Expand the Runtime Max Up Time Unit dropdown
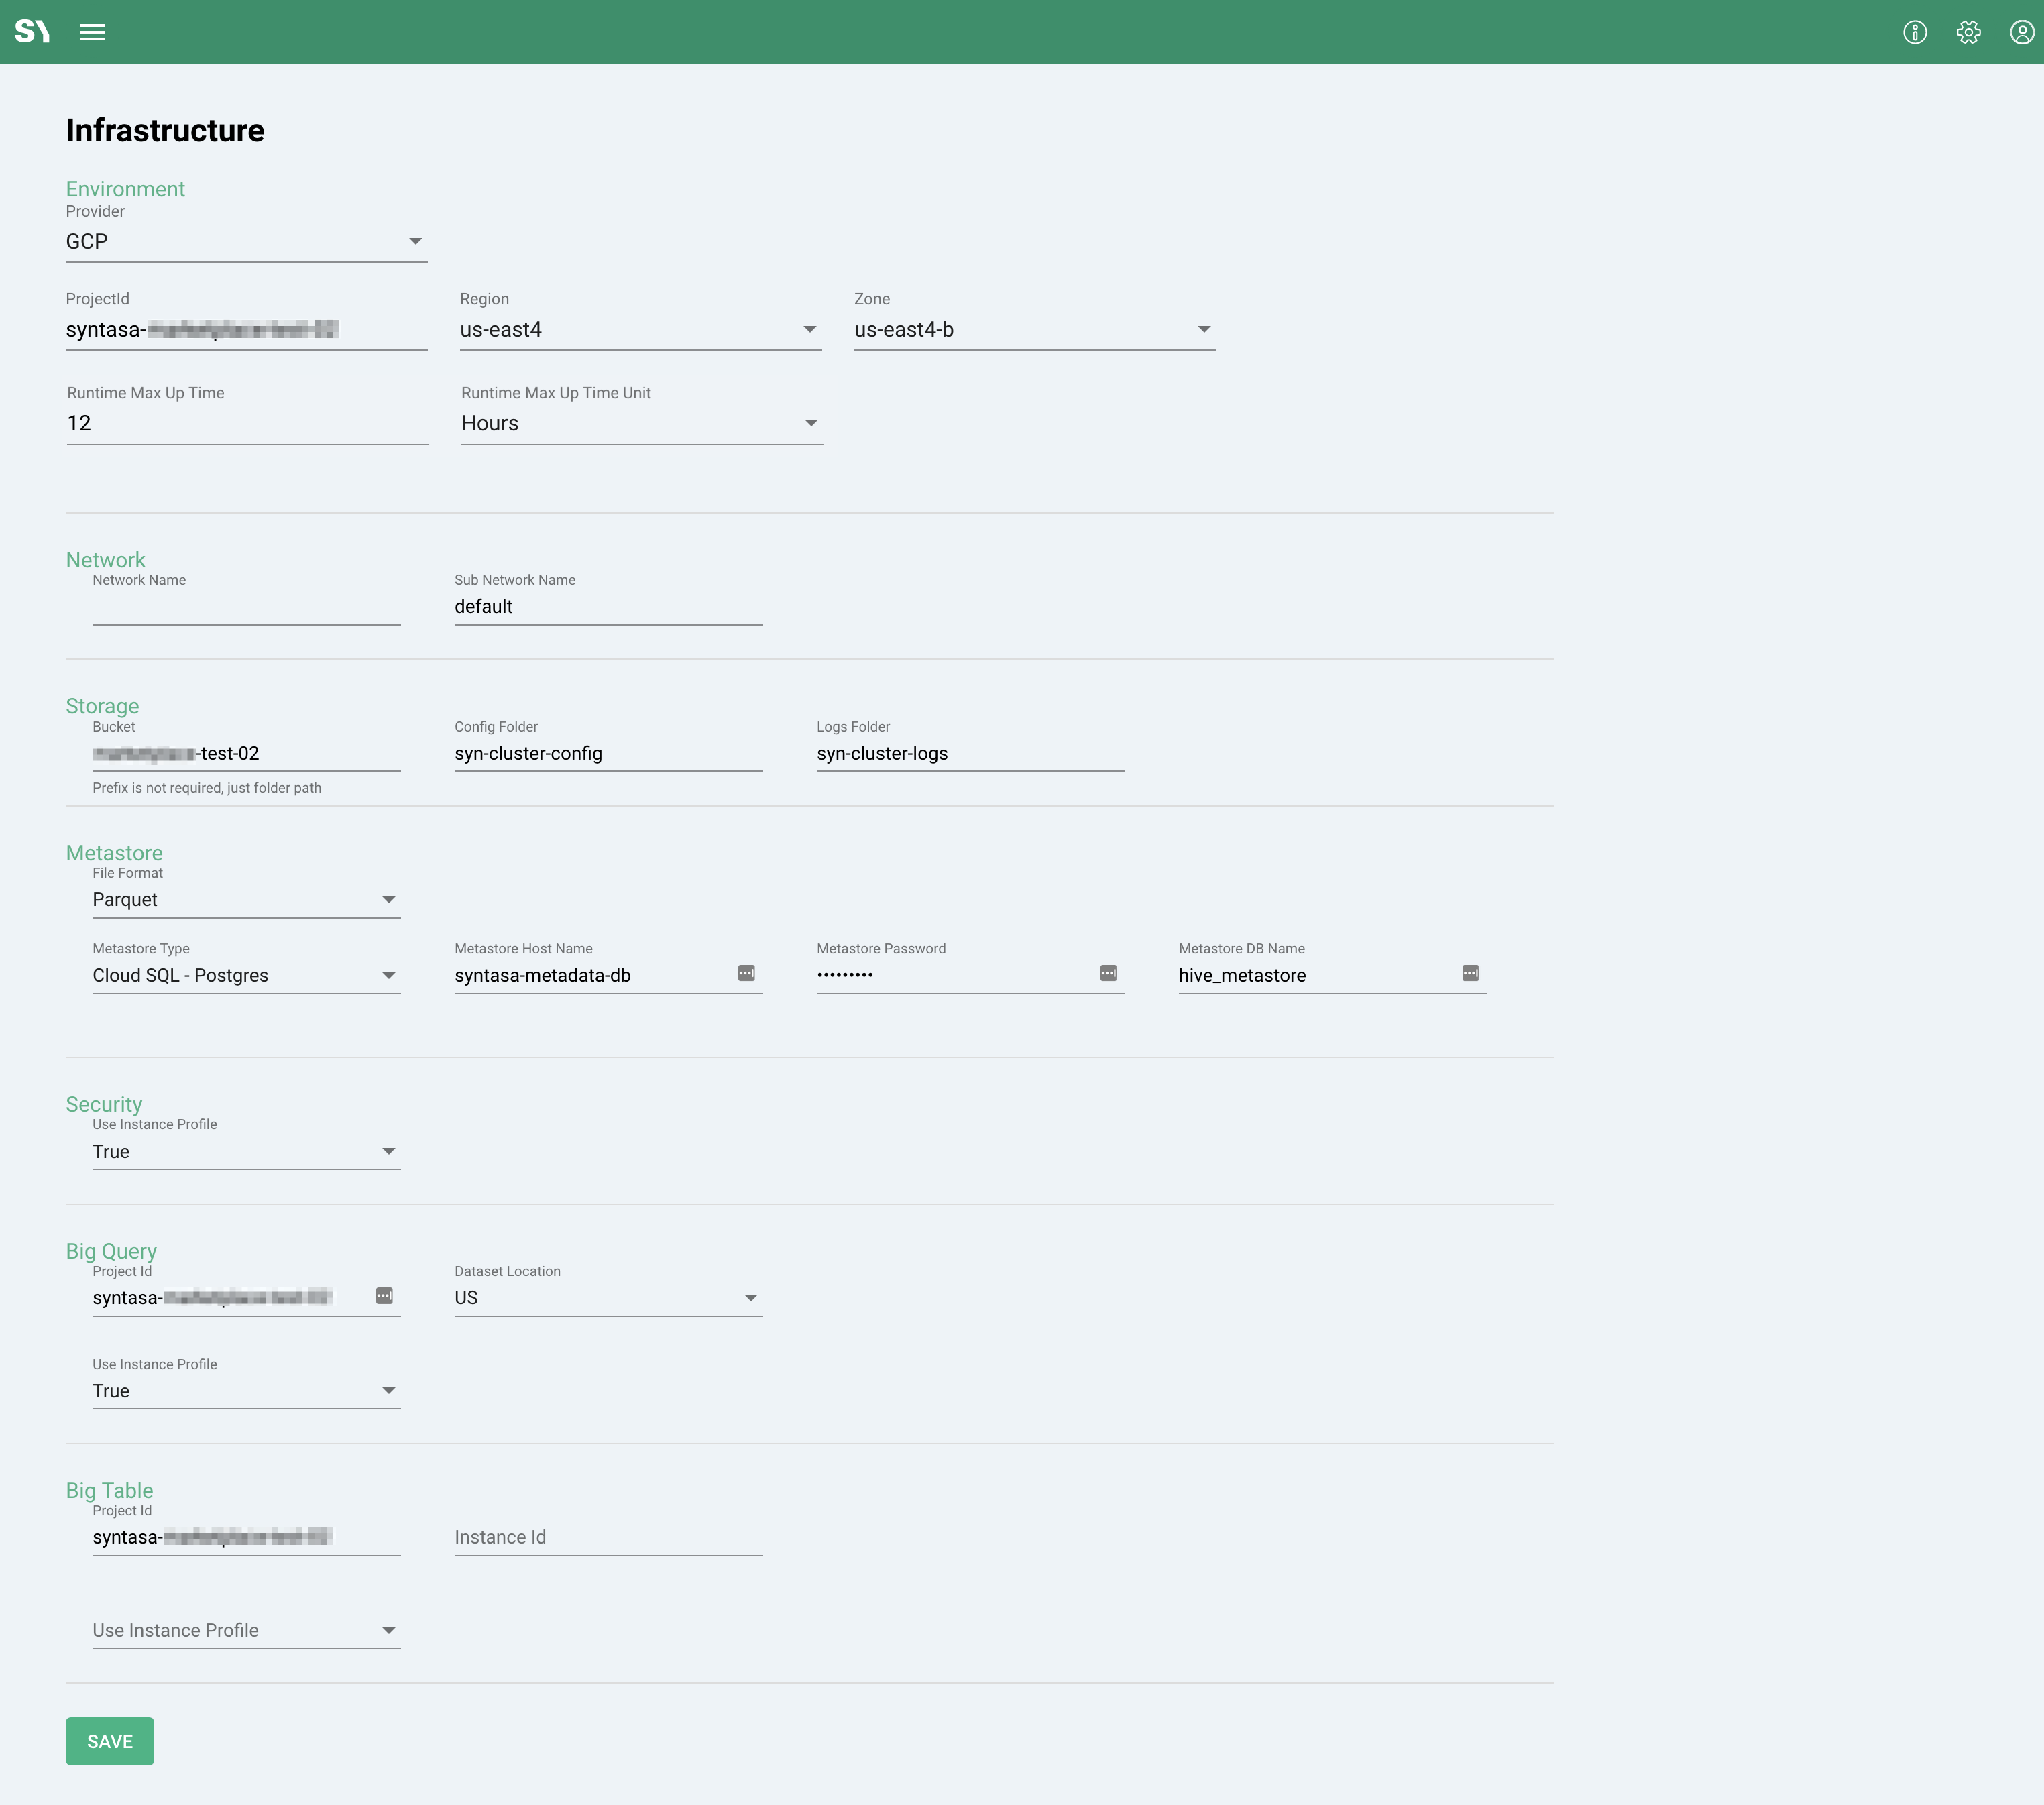This screenshot has width=2044, height=1805. [641, 424]
